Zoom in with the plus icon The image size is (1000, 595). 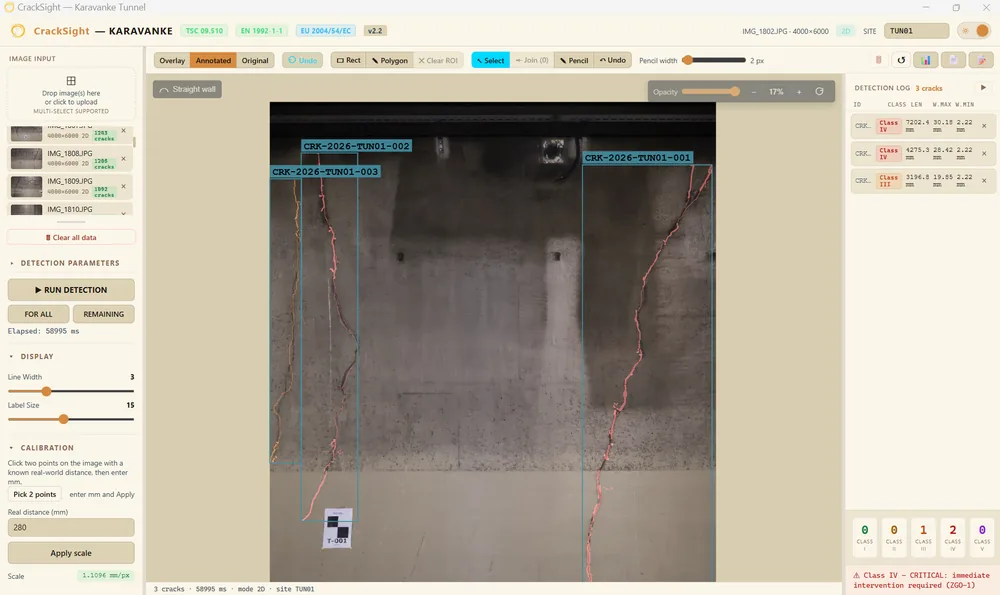click(x=798, y=92)
